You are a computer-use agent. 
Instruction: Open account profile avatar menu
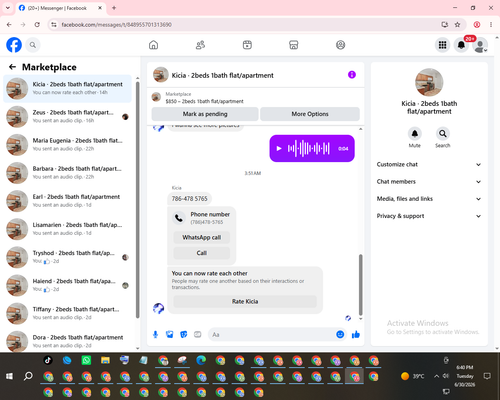point(480,45)
